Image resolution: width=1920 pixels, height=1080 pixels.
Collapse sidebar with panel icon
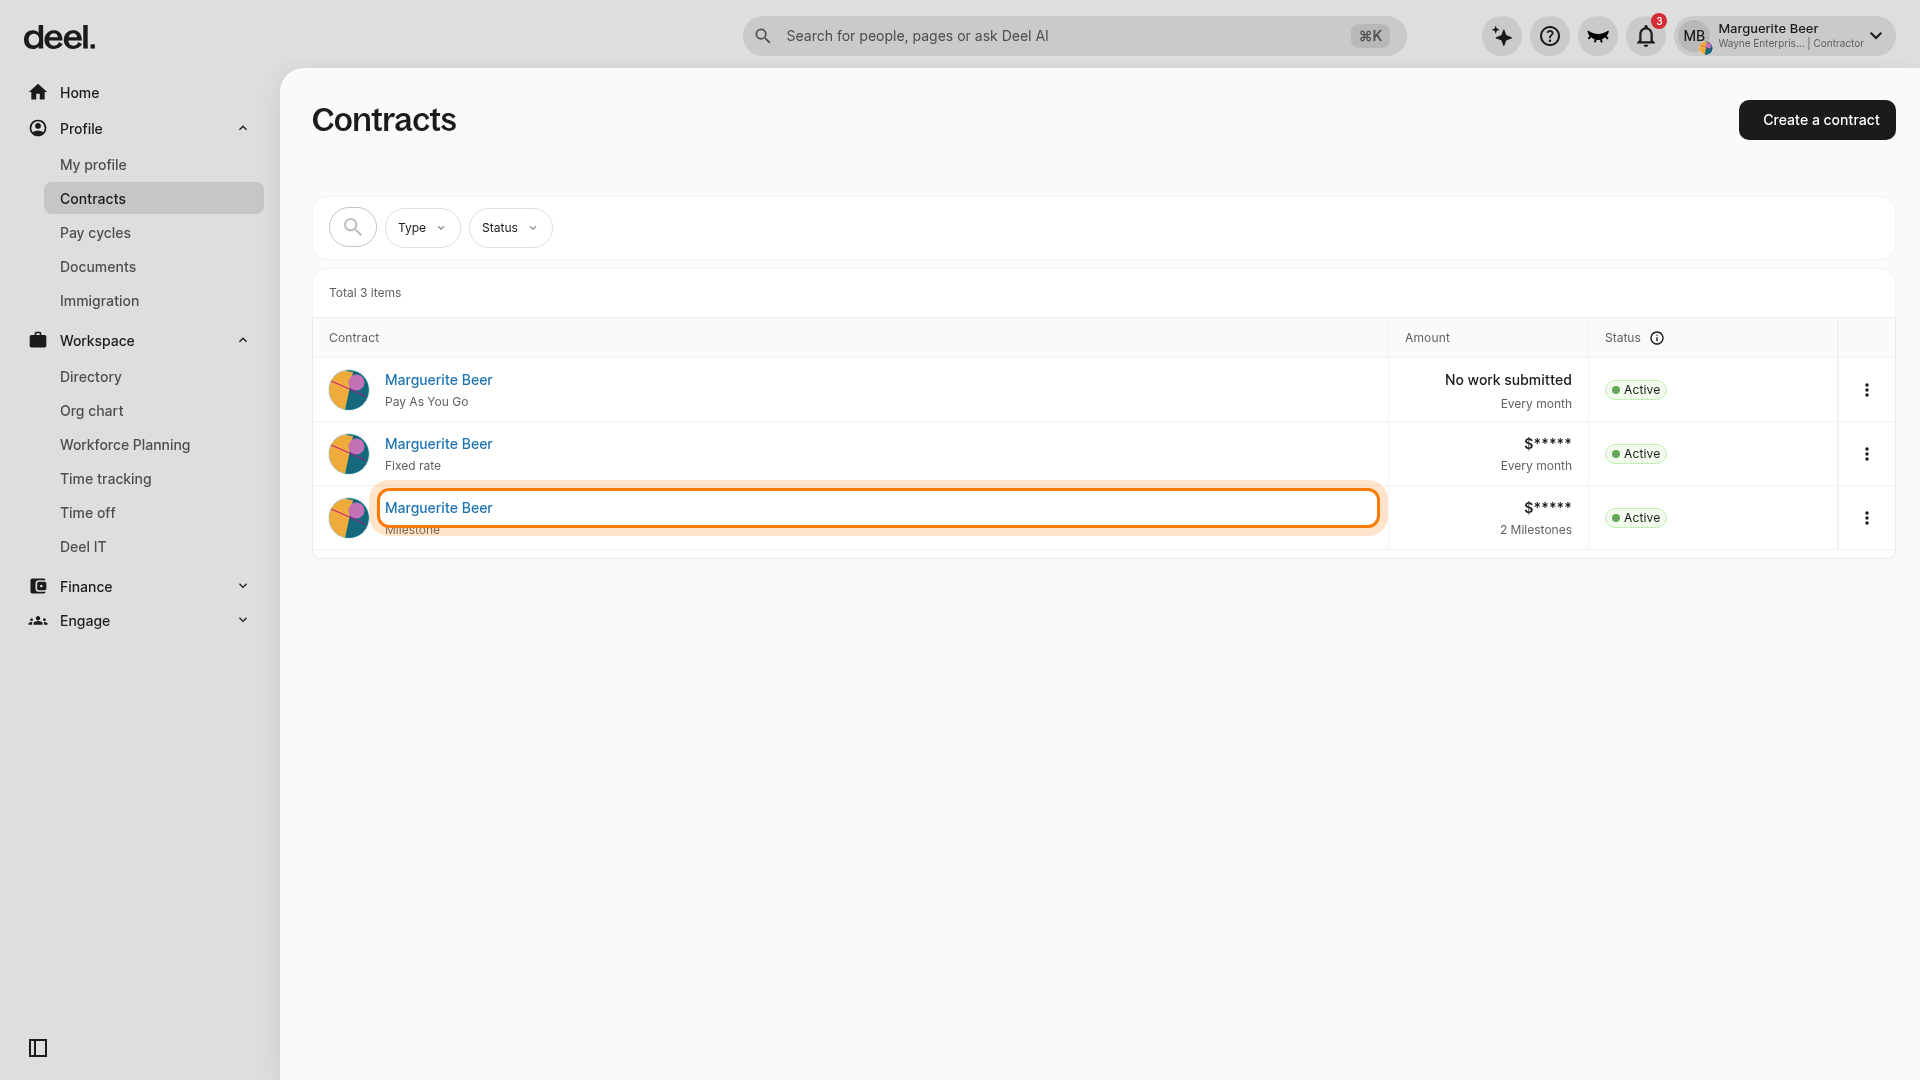click(38, 1048)
